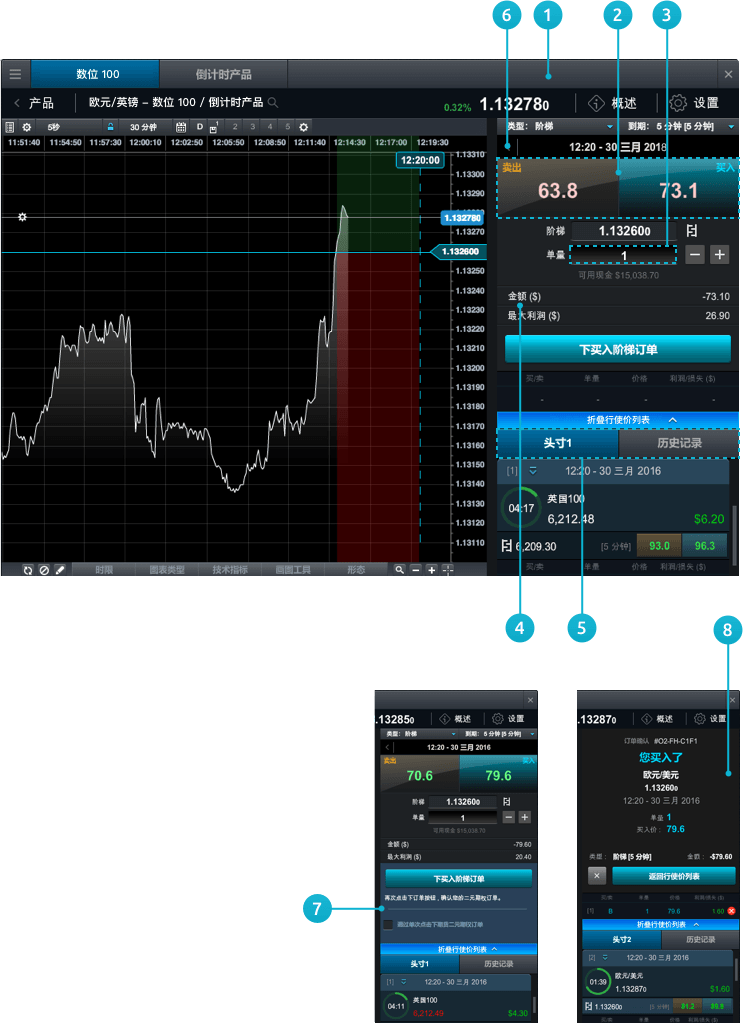Open the 时限 menu

coord(103,570)
